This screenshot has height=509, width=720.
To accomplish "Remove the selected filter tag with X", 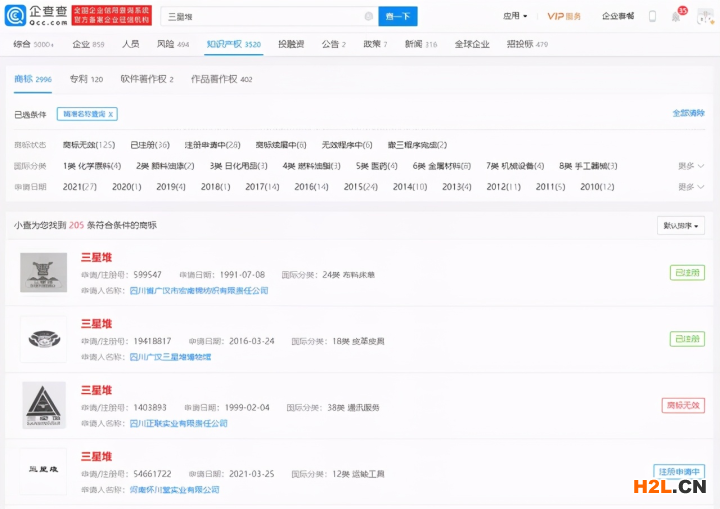I will coord(111,114).
